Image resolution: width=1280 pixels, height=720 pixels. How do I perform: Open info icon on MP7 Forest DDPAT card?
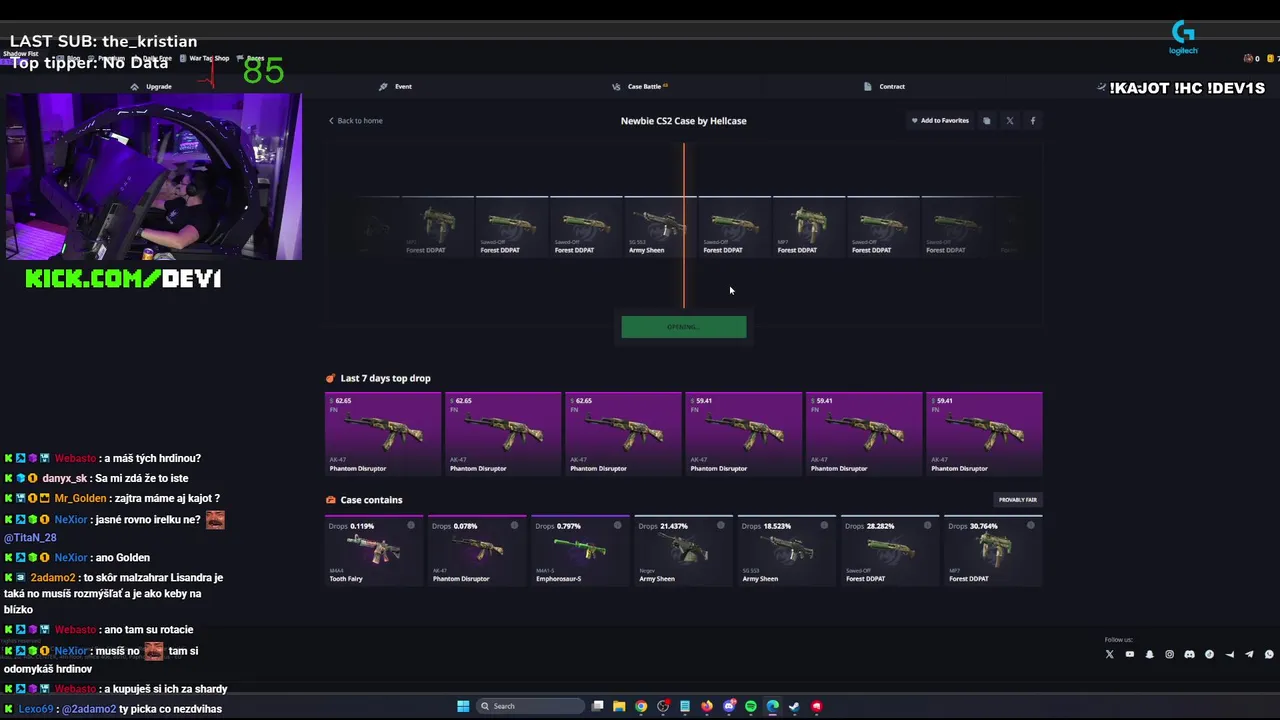pos(1030,525)
